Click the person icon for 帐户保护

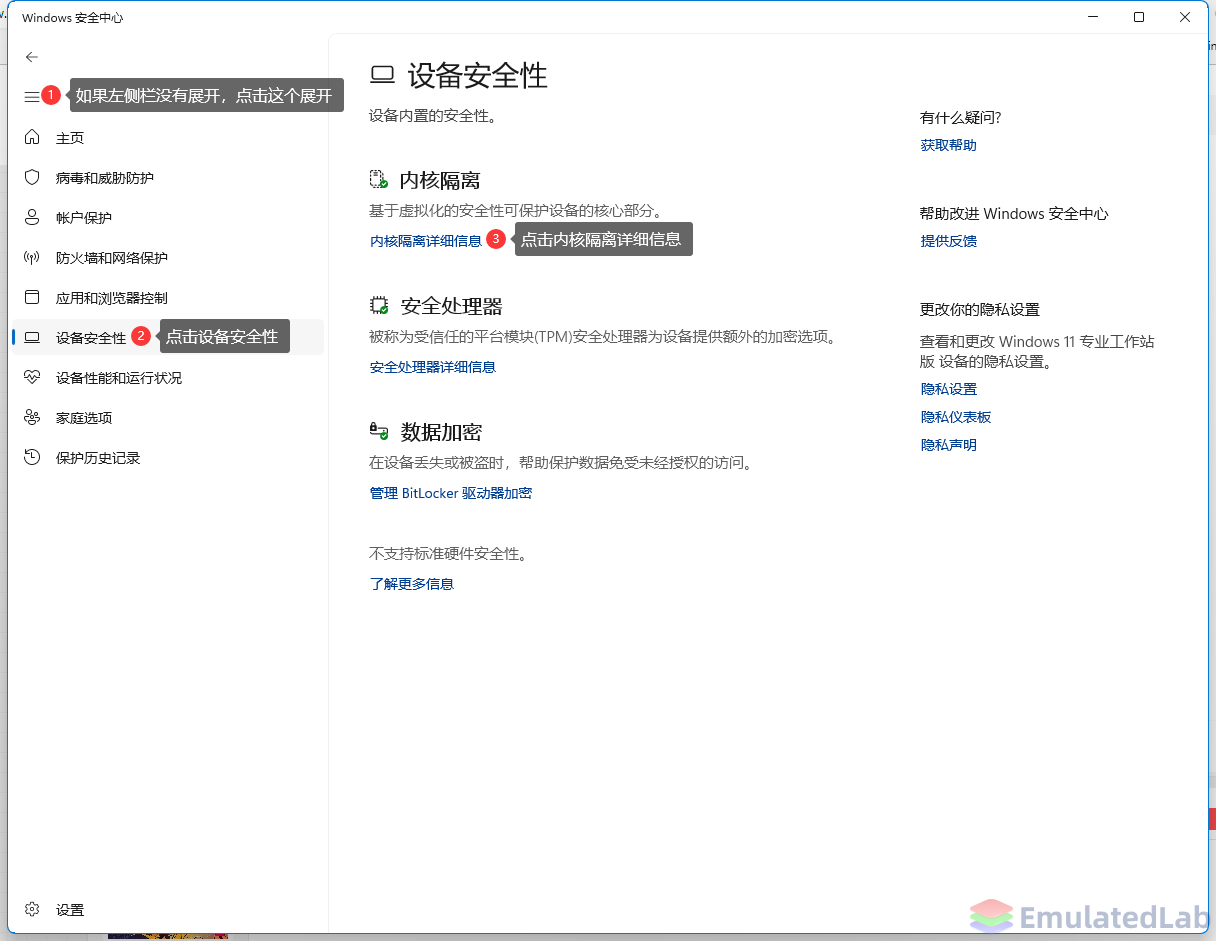(32, 217)
